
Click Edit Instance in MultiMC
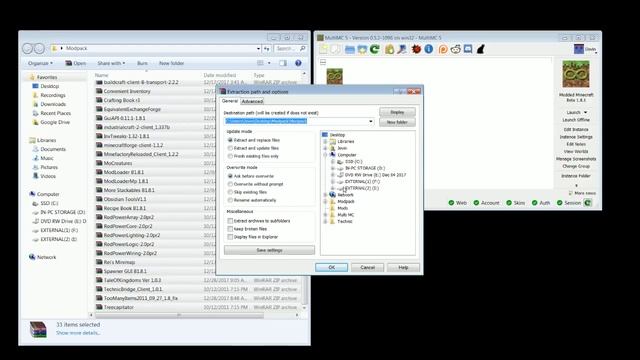[576, 129]
